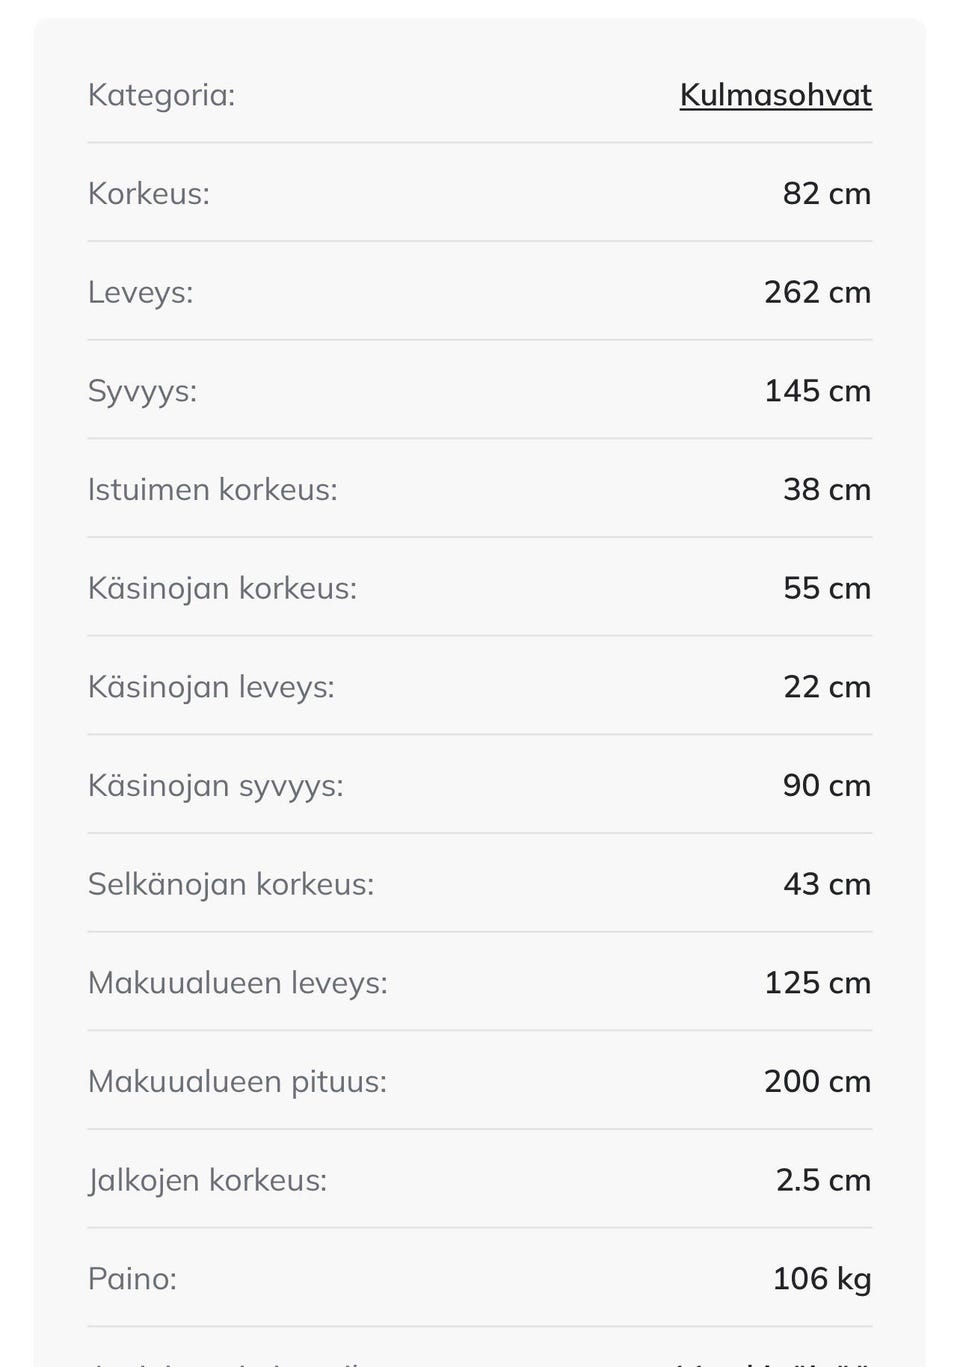Screen dimensions: 960x1367
Task: Select the Paino value 106 kg
Action: [x=821, y=1279]
